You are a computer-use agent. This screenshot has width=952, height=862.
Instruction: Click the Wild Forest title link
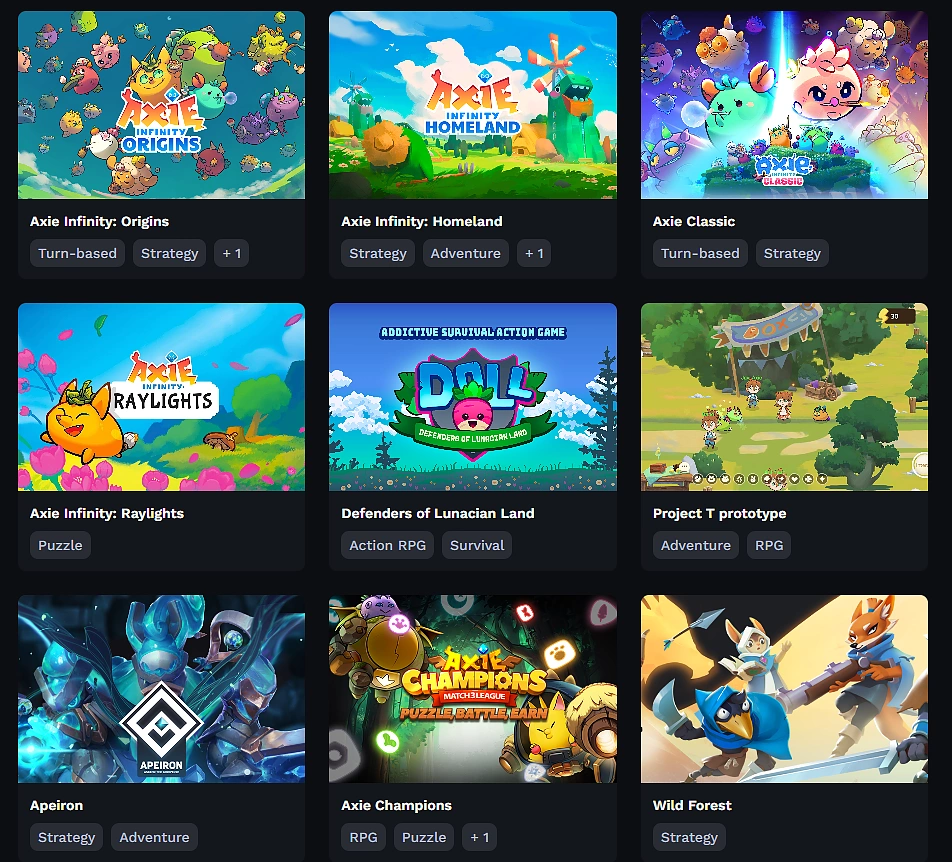coord(692,806)
